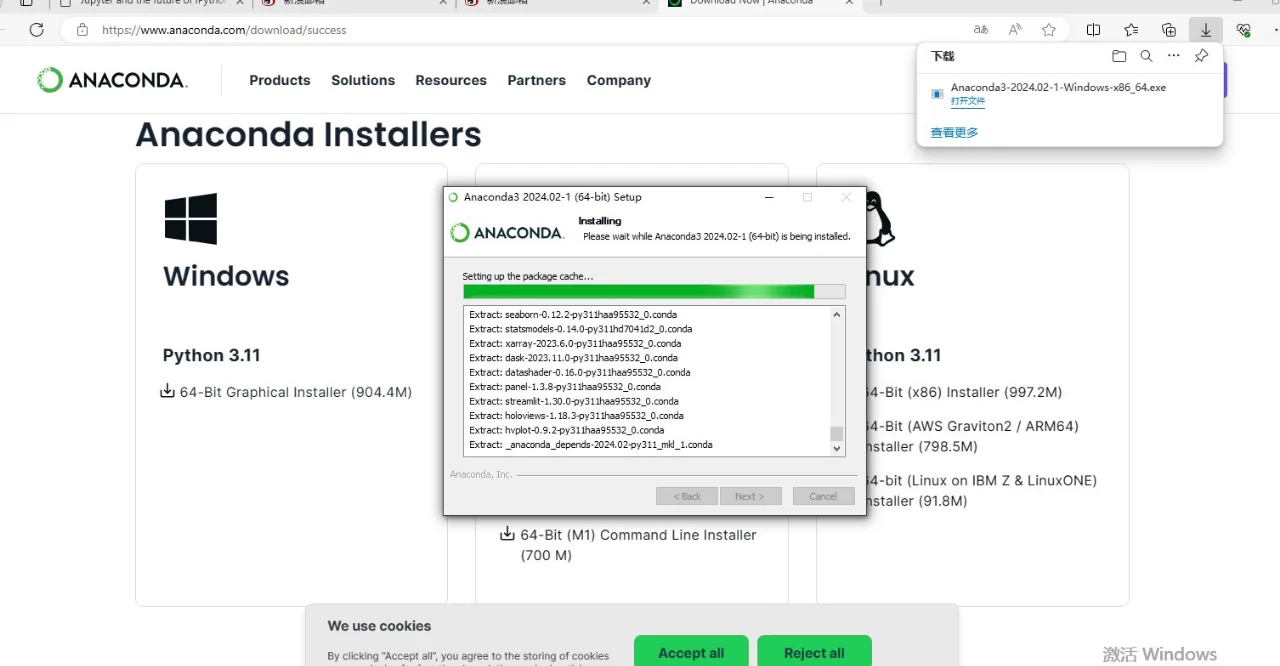Open the Company menu
Image resolution: width=1280 pixels, height=666 pixels.
pos(619,80)
